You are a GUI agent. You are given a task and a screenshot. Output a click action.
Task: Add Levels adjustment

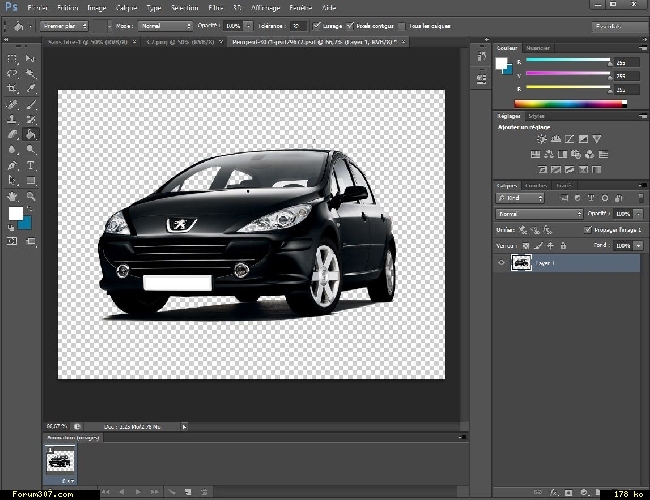(555, 139)
